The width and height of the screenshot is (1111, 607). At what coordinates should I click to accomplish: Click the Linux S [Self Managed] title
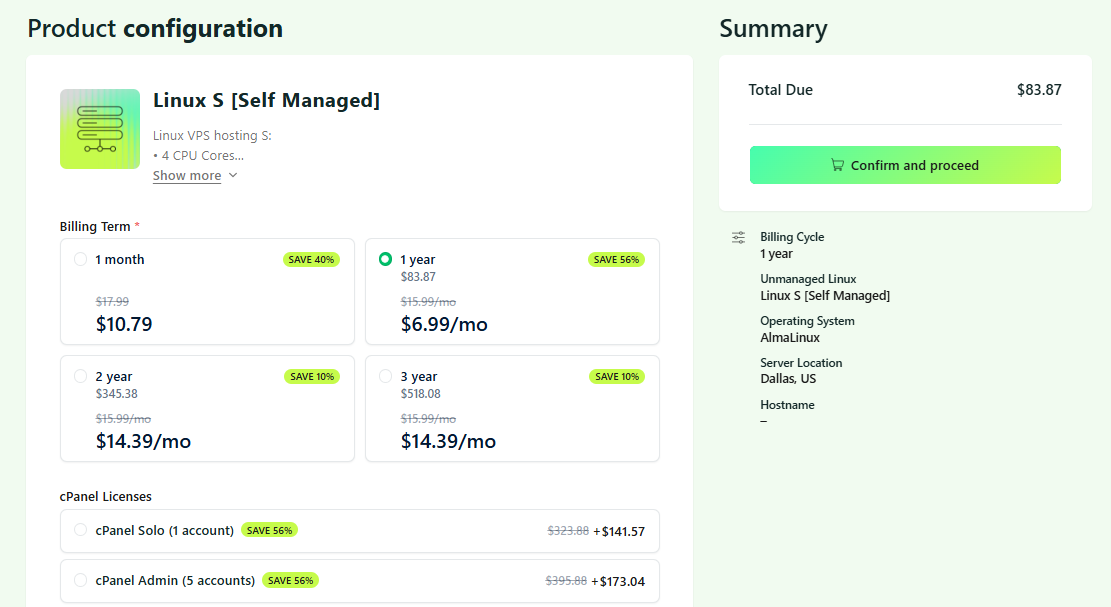[266, 101]
